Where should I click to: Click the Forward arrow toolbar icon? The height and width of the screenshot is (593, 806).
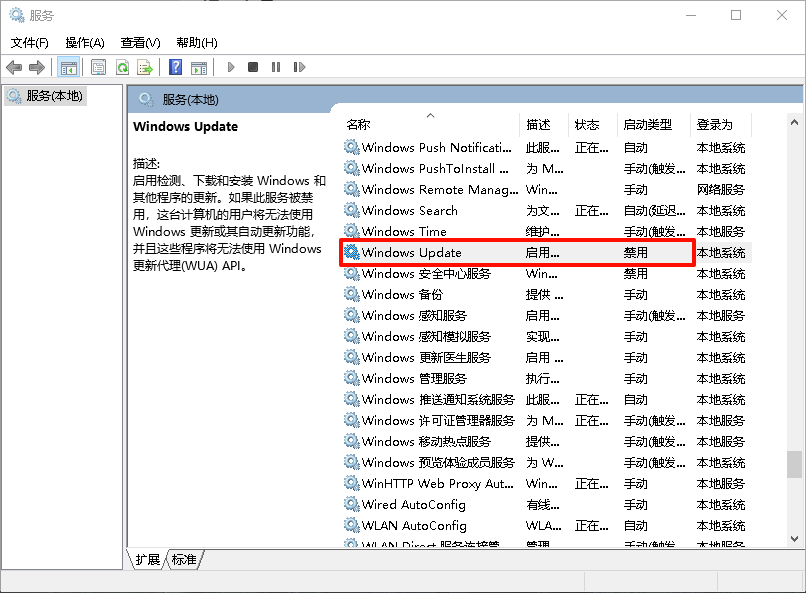37,67
